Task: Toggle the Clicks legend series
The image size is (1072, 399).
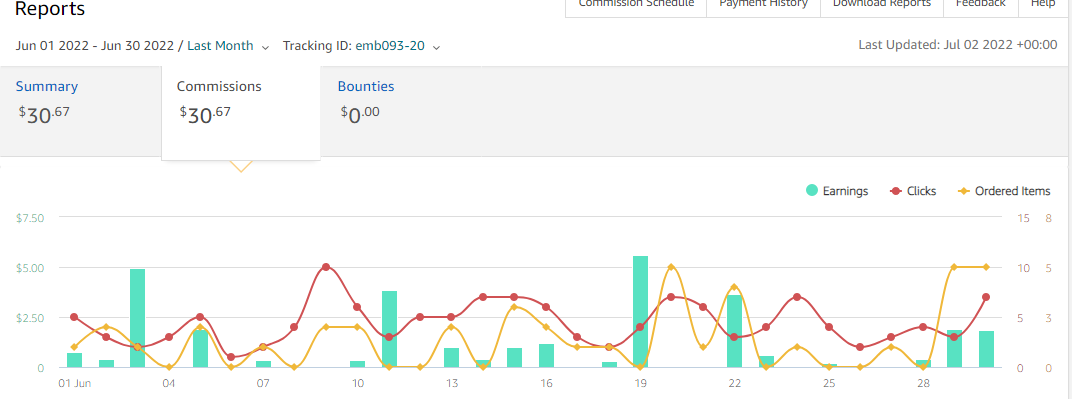Action: tap(913, 191)
